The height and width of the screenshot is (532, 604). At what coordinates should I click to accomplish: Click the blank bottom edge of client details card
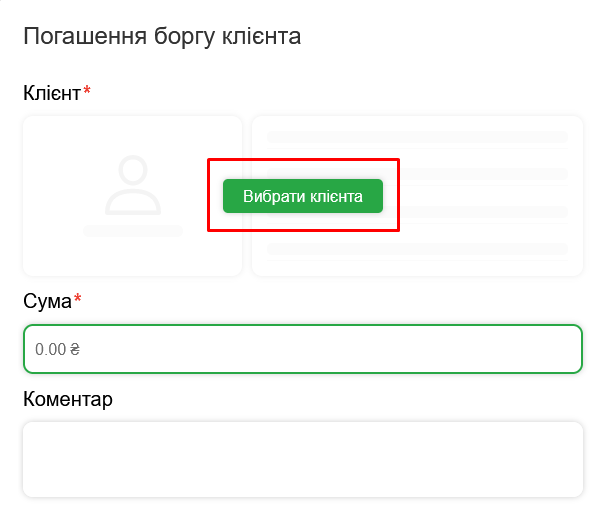(x=417, y=267)
